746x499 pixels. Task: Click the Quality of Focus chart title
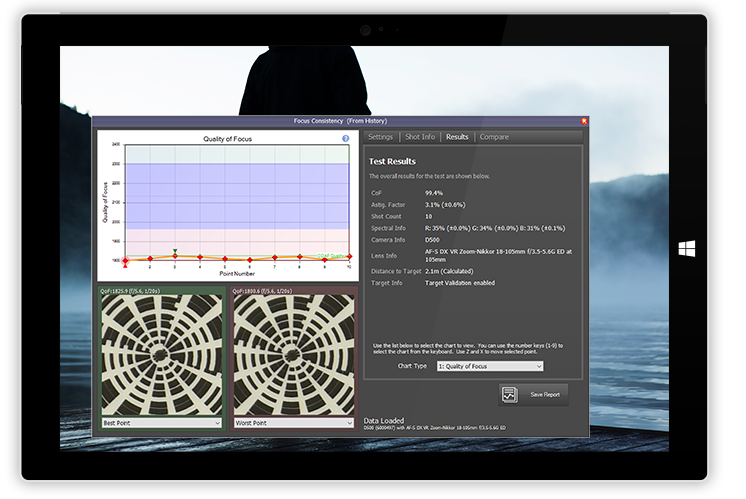pos(225,139)
